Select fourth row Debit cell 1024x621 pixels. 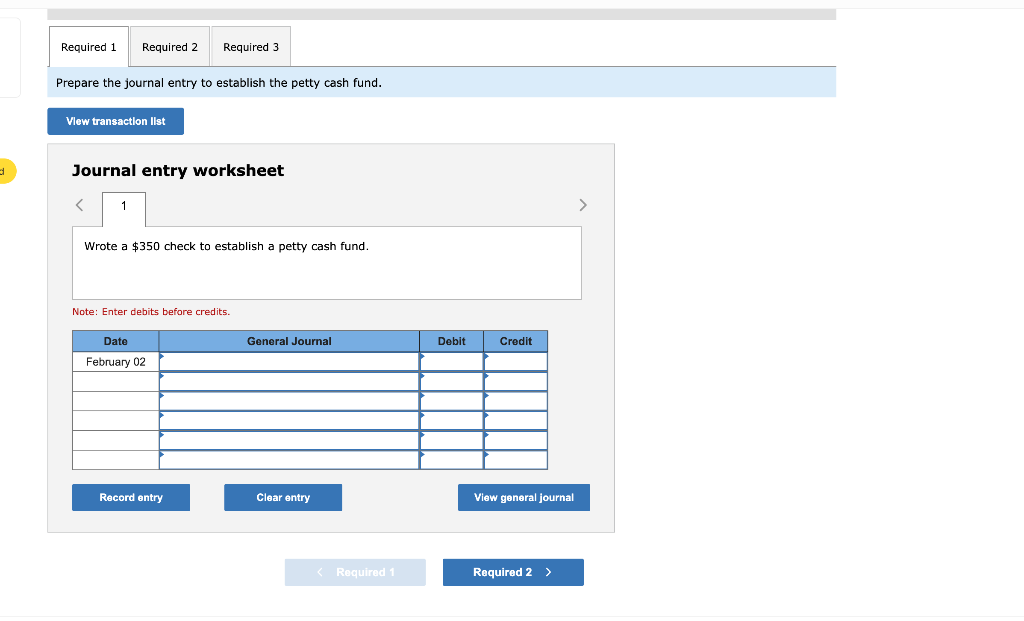[451, 421]
